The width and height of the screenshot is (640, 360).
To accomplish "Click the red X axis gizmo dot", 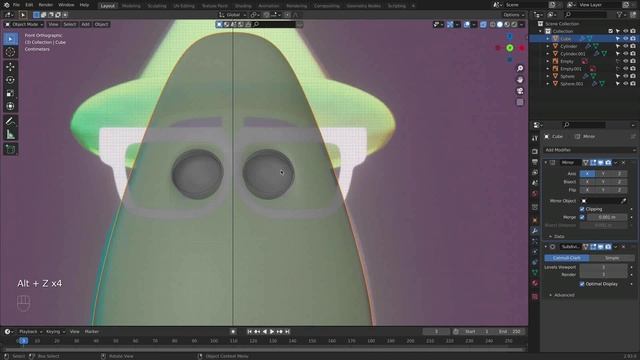I will click(522, 48).
